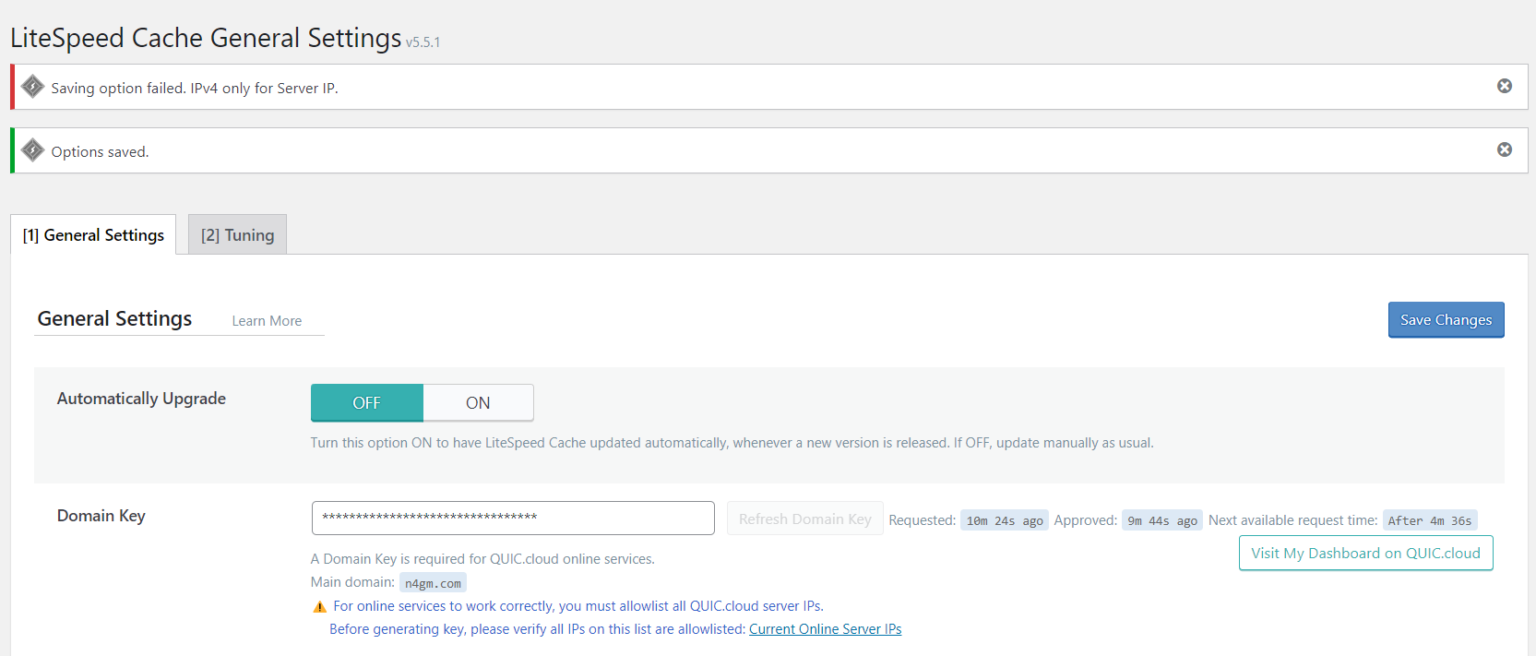Image resolution: width=1536 pixels, height=656 pixels.
Task: Open the Current Online Server IPs link
Action: [824, 628]
